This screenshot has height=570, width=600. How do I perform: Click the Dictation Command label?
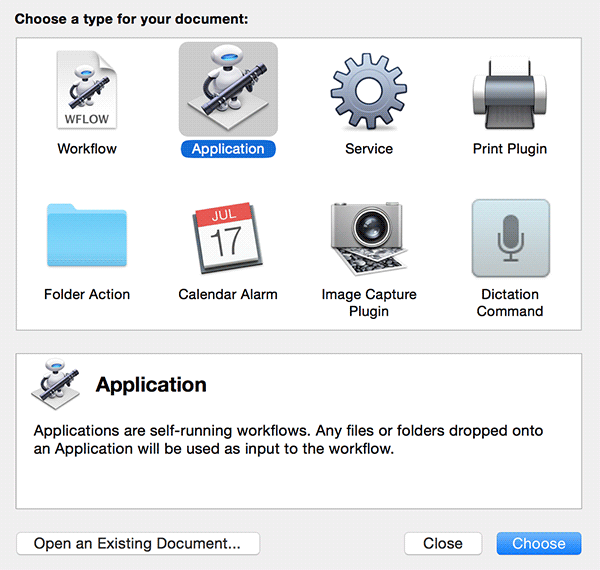510,303
